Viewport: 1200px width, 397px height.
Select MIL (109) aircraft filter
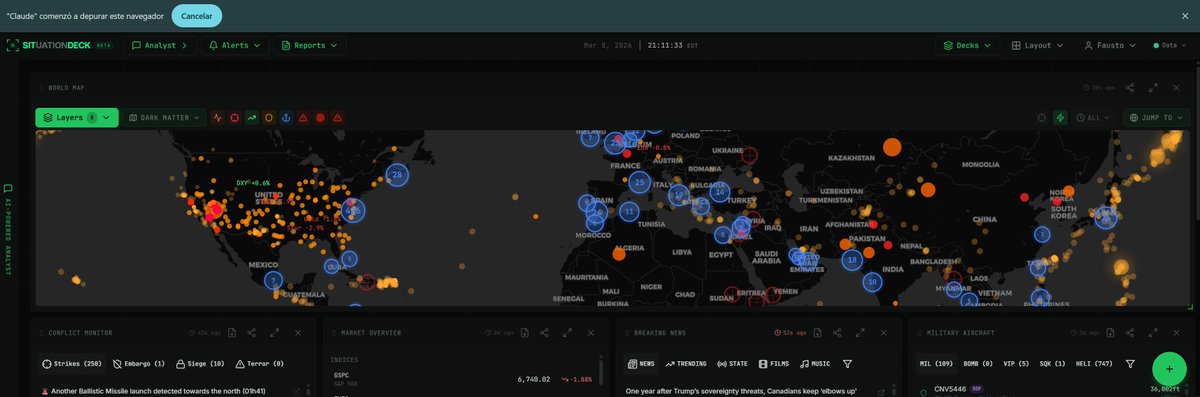(x=936, y=364)
